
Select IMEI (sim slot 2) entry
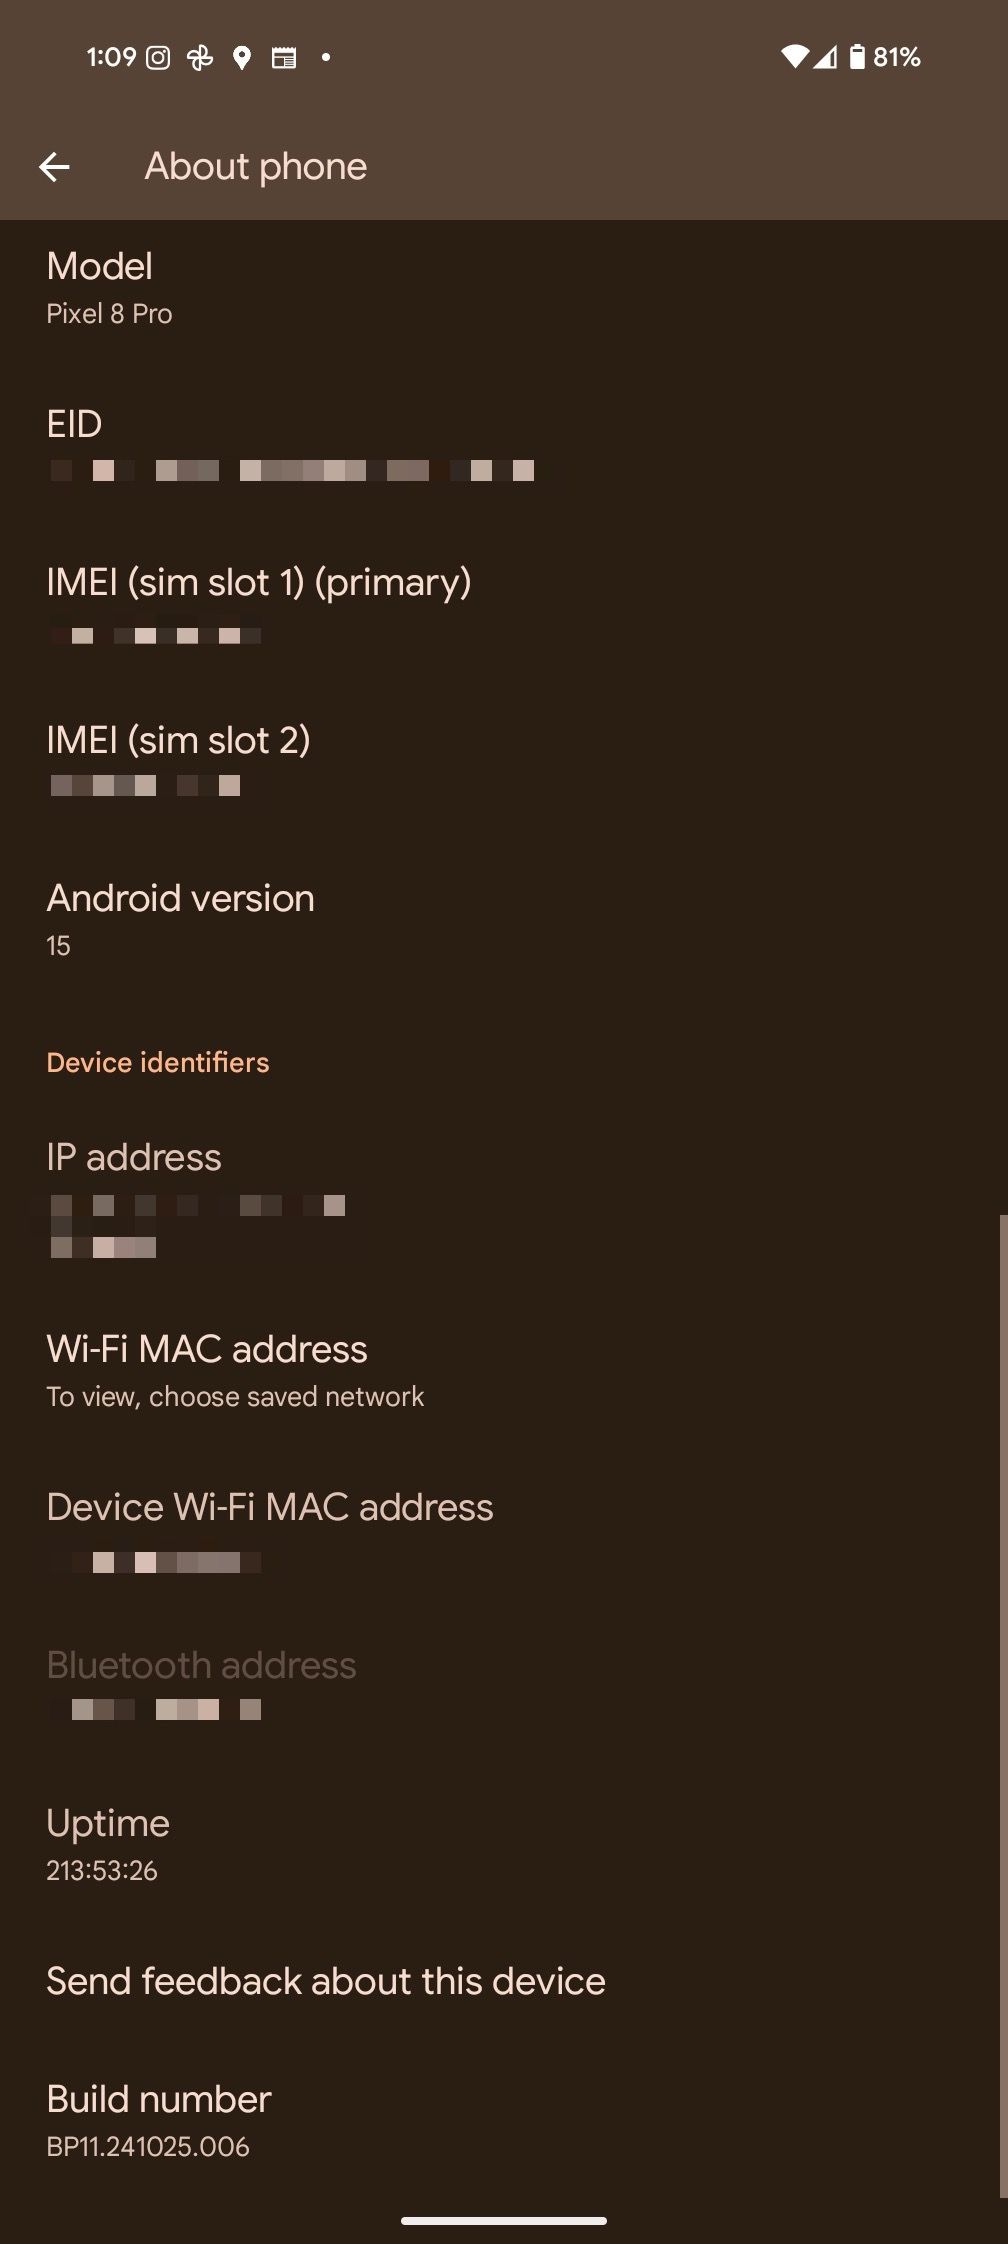(x=504, y=762)
